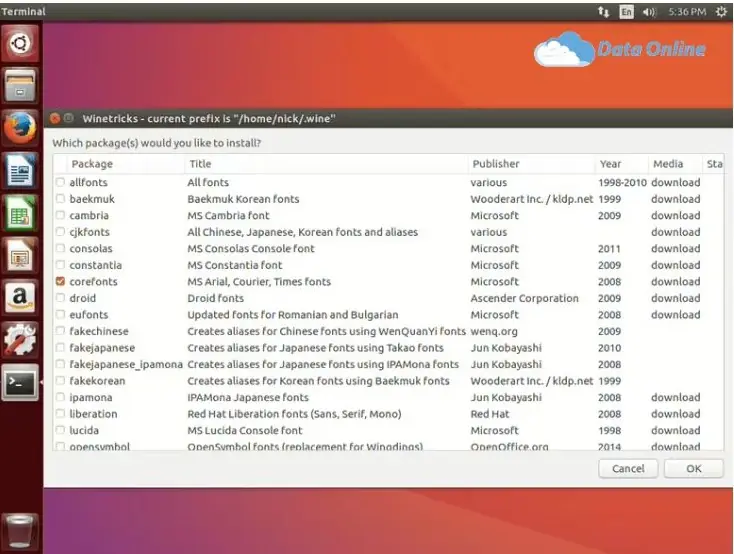Select 'Ascender Corporation' publisher cell
Image resolution: width=734 pixels, height=554 pixels.
tap(525, 298)
